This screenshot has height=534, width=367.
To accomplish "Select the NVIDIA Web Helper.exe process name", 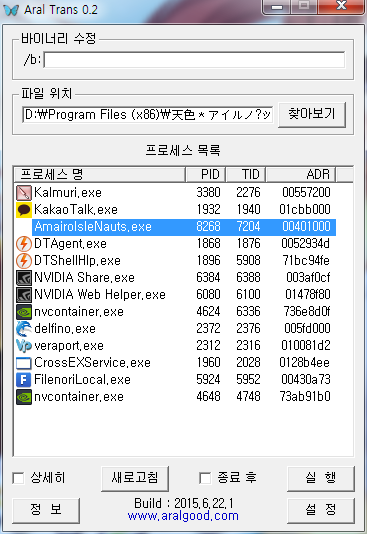I will tap(100, 295).
